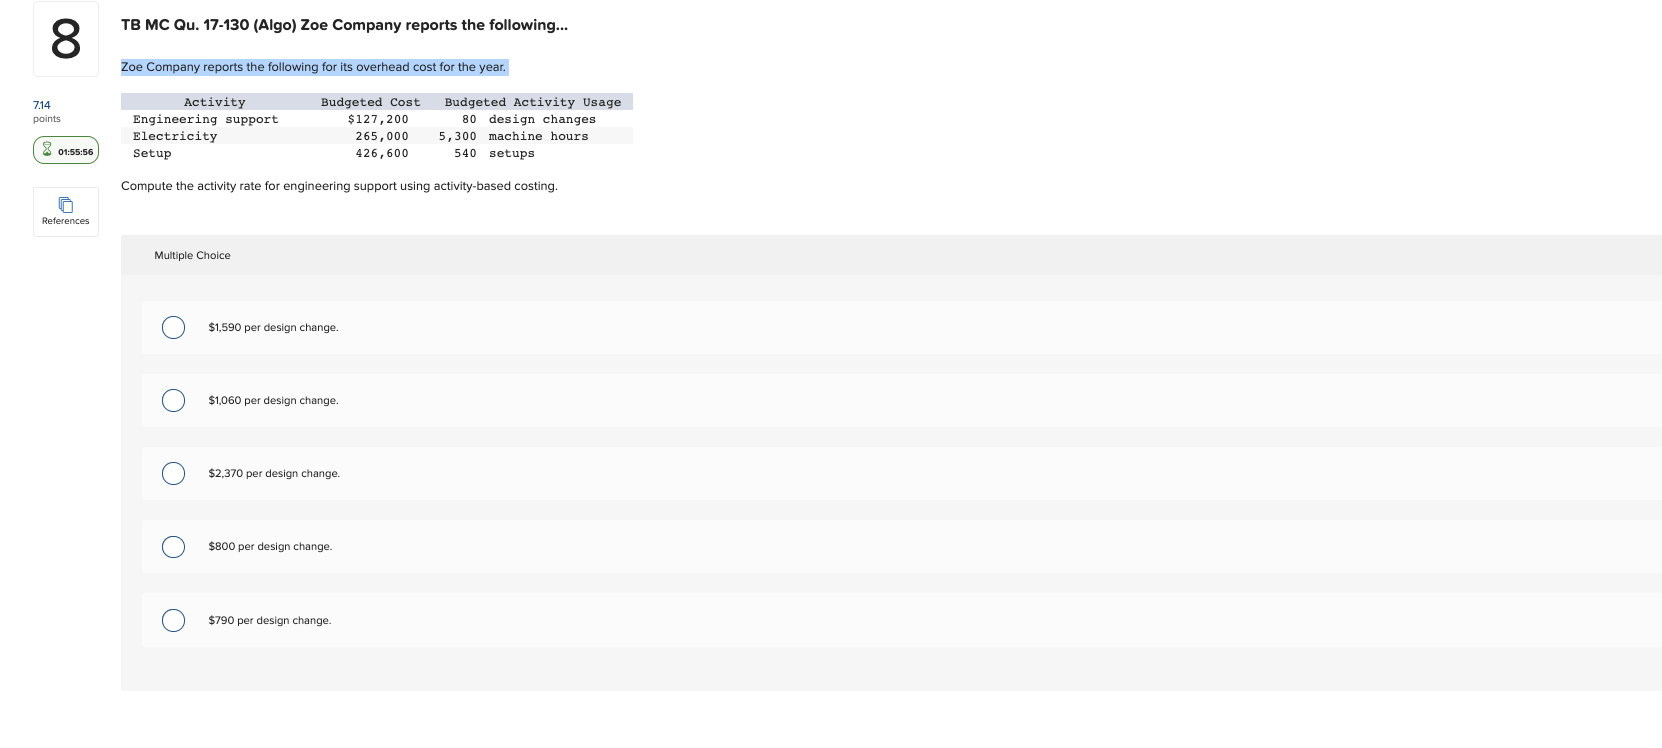Viewport: 1662px width, 748px height.
Task: Click the Budgeted Activity Usage header
Action: tap(533, 102)
